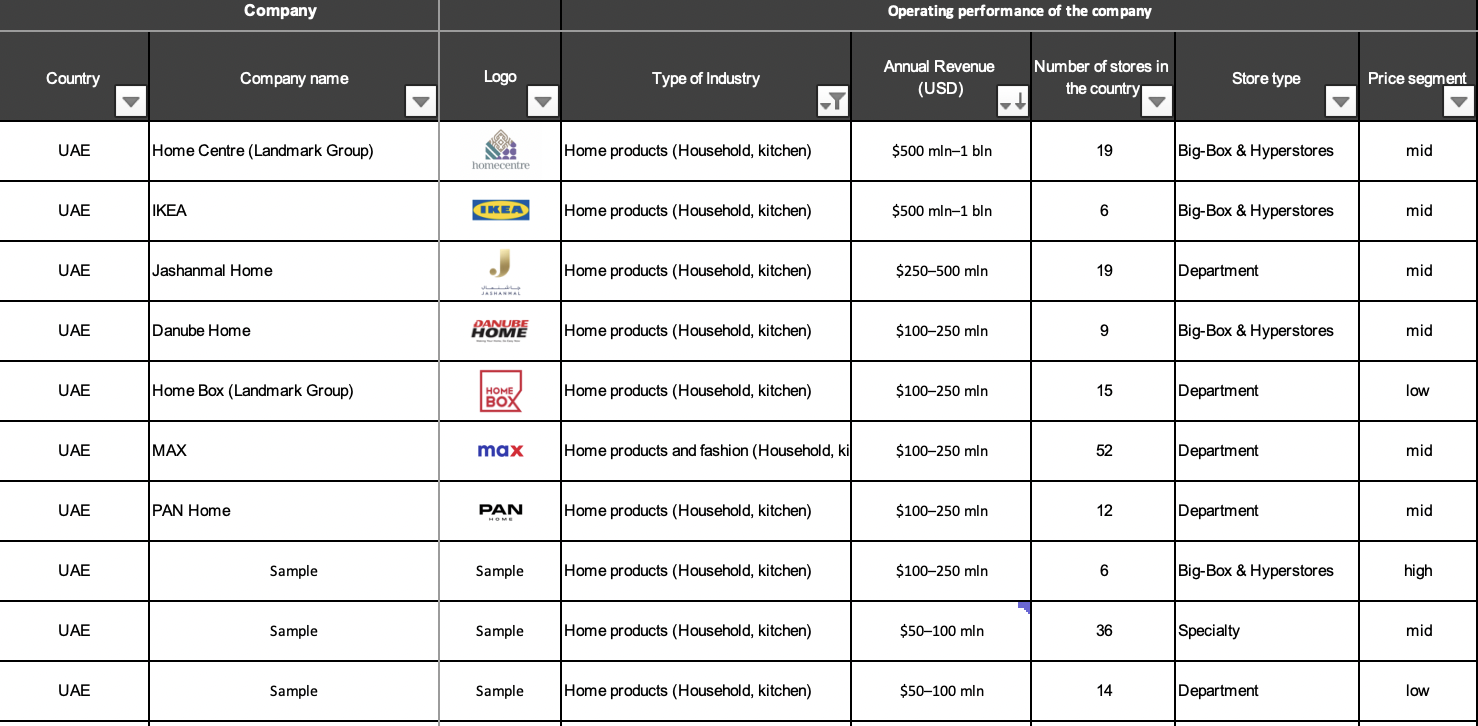Select Danube Home's store count '9' cell
This screenshot has width=1478, height=726.
point(1103,331)
